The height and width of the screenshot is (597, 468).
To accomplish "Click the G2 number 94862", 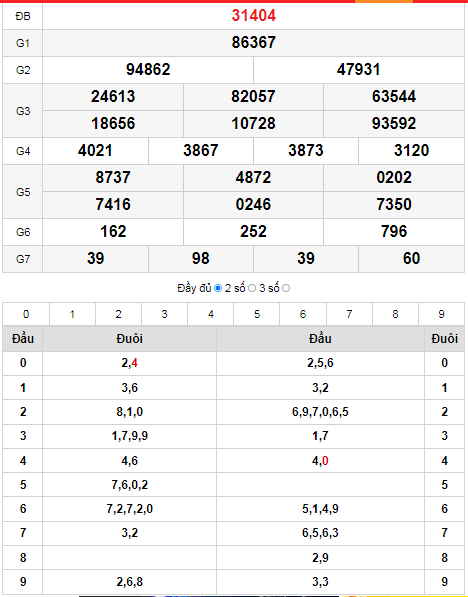I will coord(148,69).
